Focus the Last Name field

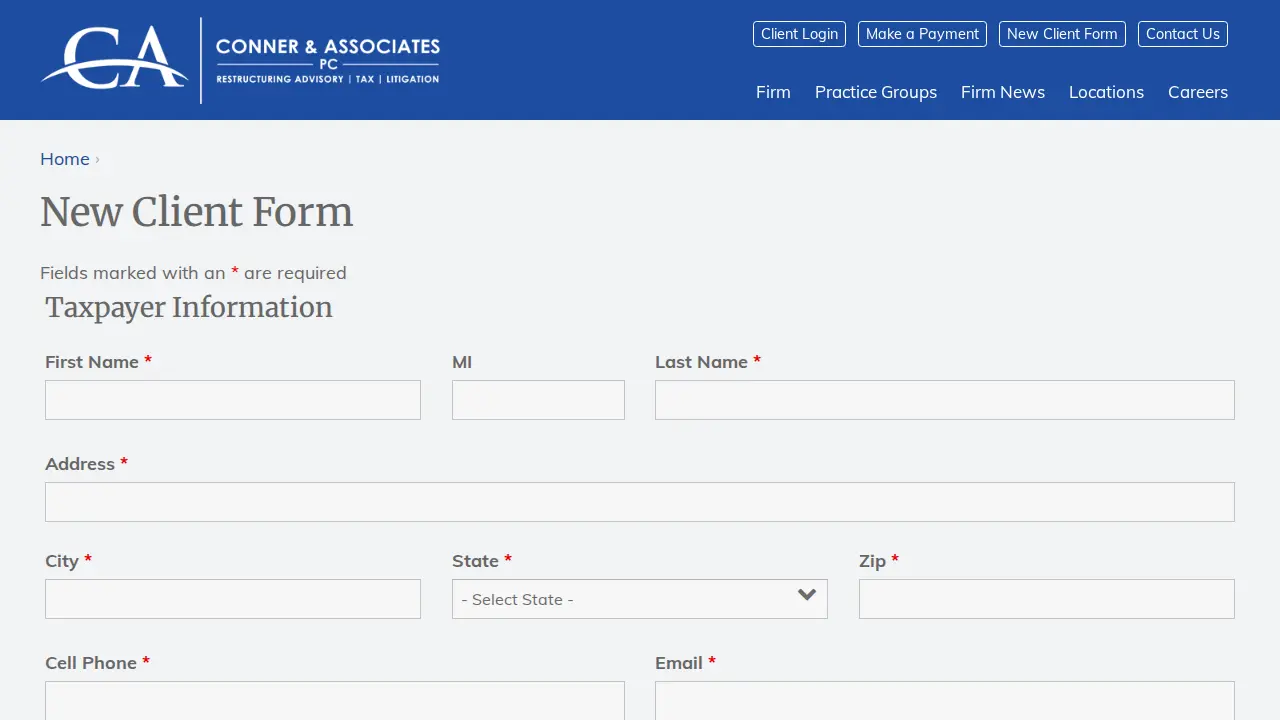[945, 400]
